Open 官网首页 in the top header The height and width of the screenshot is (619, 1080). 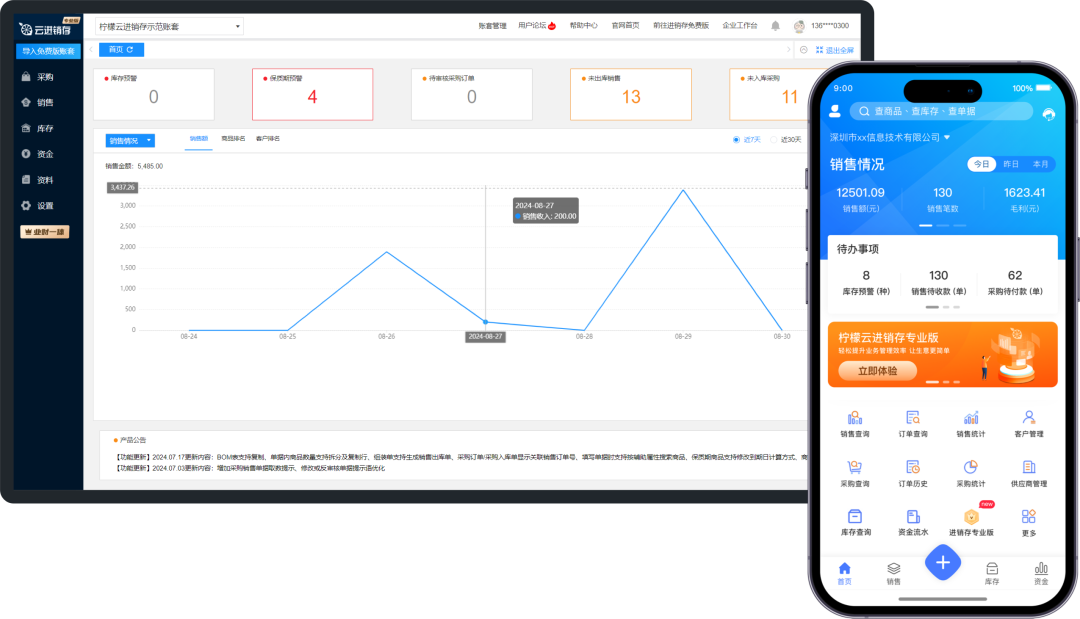pos(625,25)
